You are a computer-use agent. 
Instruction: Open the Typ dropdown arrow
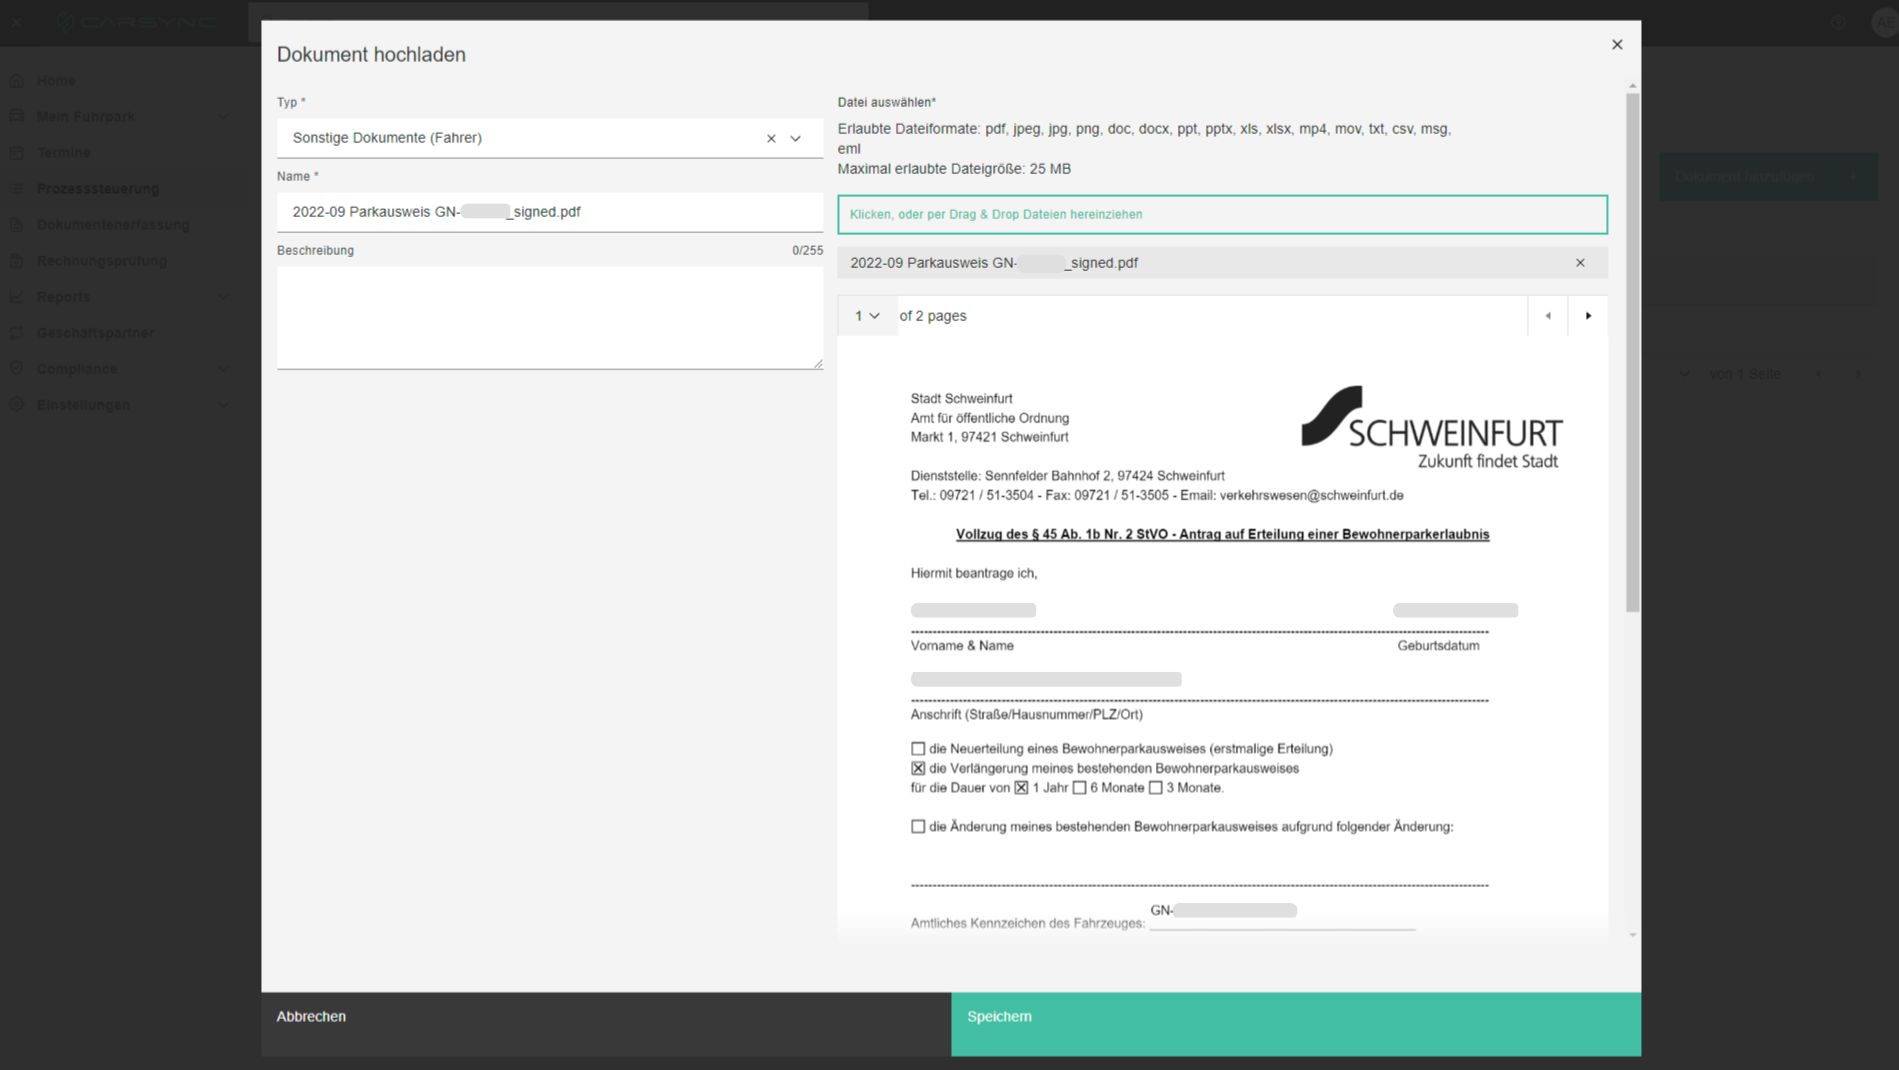(x=796, y=138)
